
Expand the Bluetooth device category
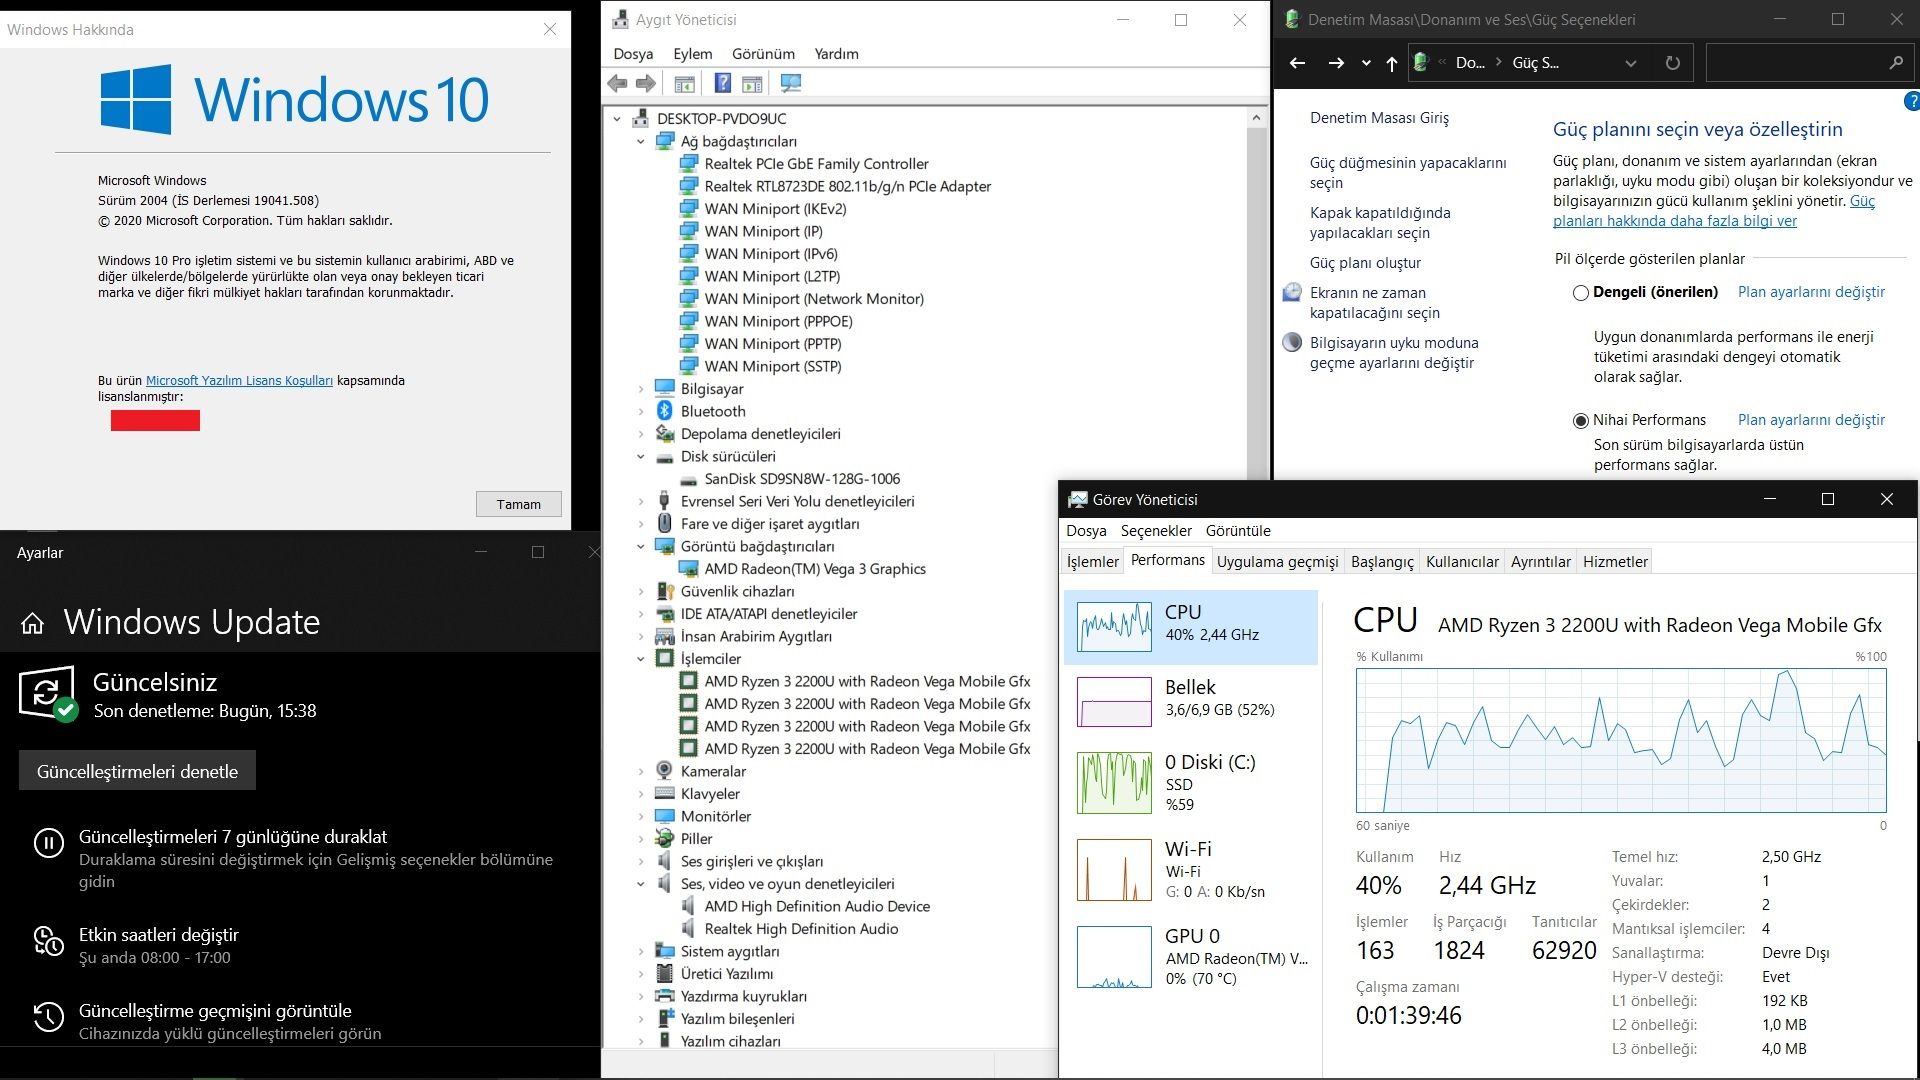[x=641, y=411]
